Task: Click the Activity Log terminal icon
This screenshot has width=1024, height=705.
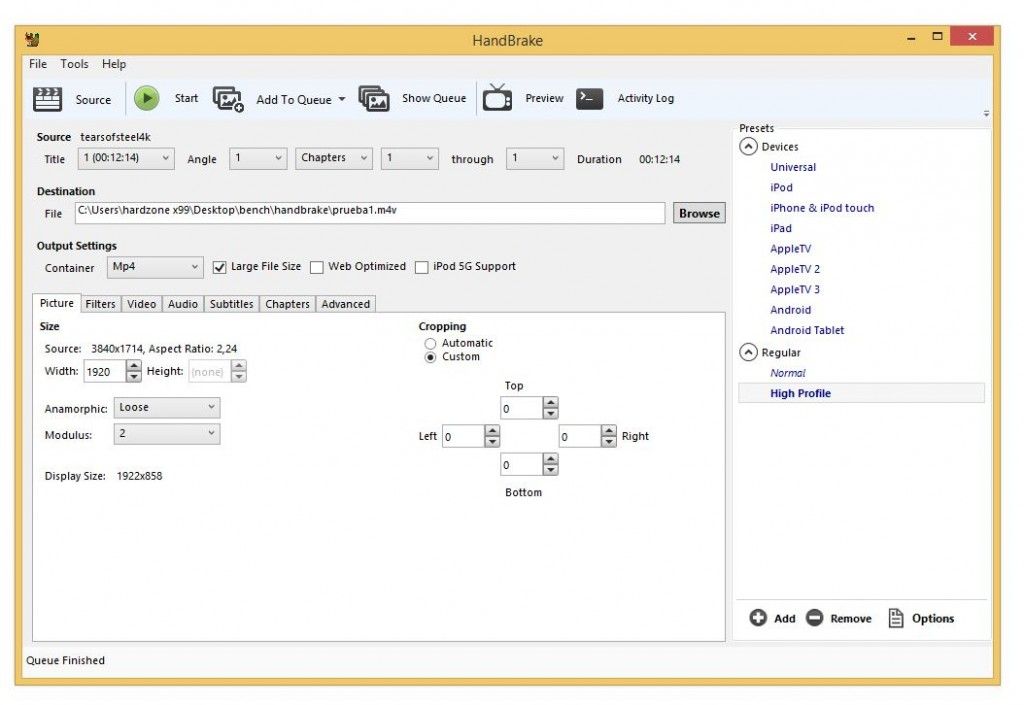Action: point(589,98)
